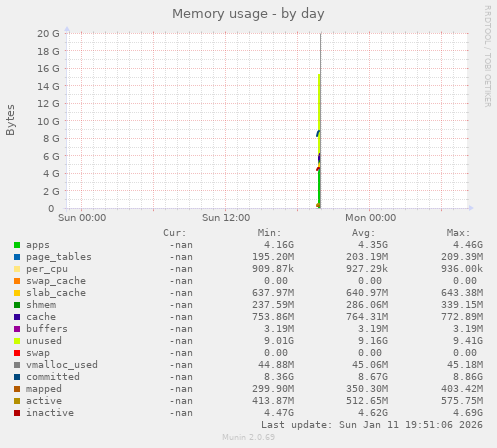
Task: Click the 'Sun 00:00' x-axis label
Action: pos(82,218)
